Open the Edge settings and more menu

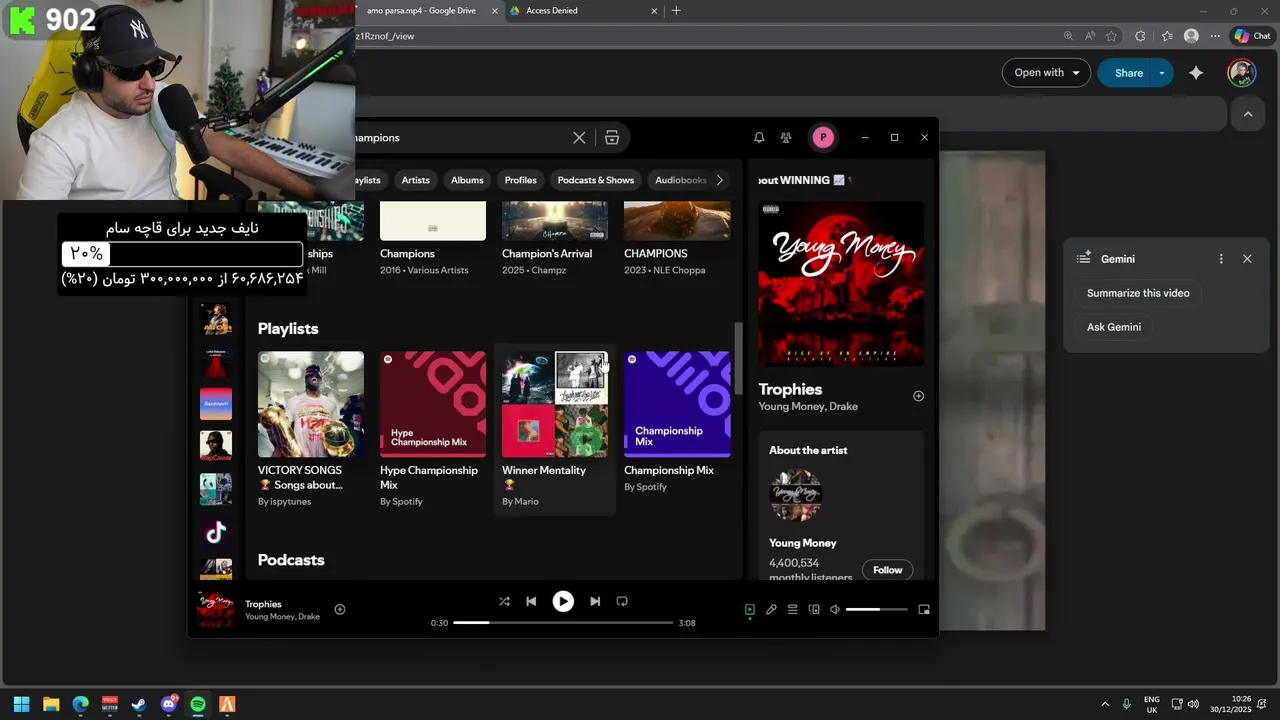[x=1215, y=36]
